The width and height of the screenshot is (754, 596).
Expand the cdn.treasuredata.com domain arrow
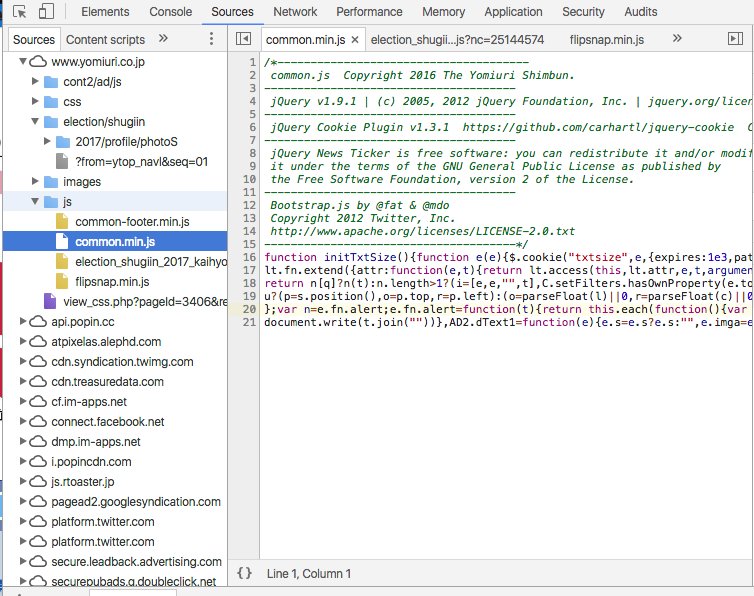23,381
